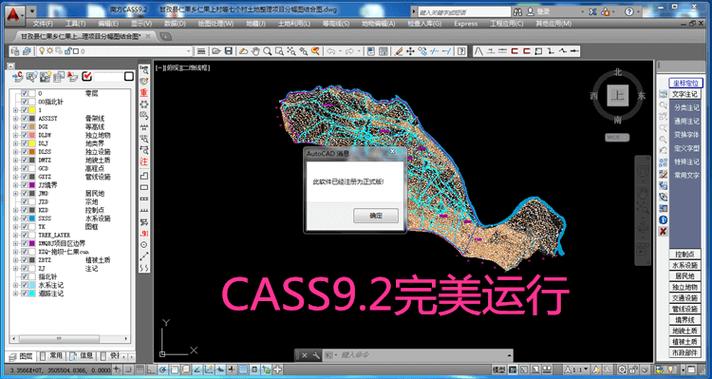The height and width of the screenshot is (379, 712).
Task: Expand the DLSS layer tree node
Action: [16, 152]
